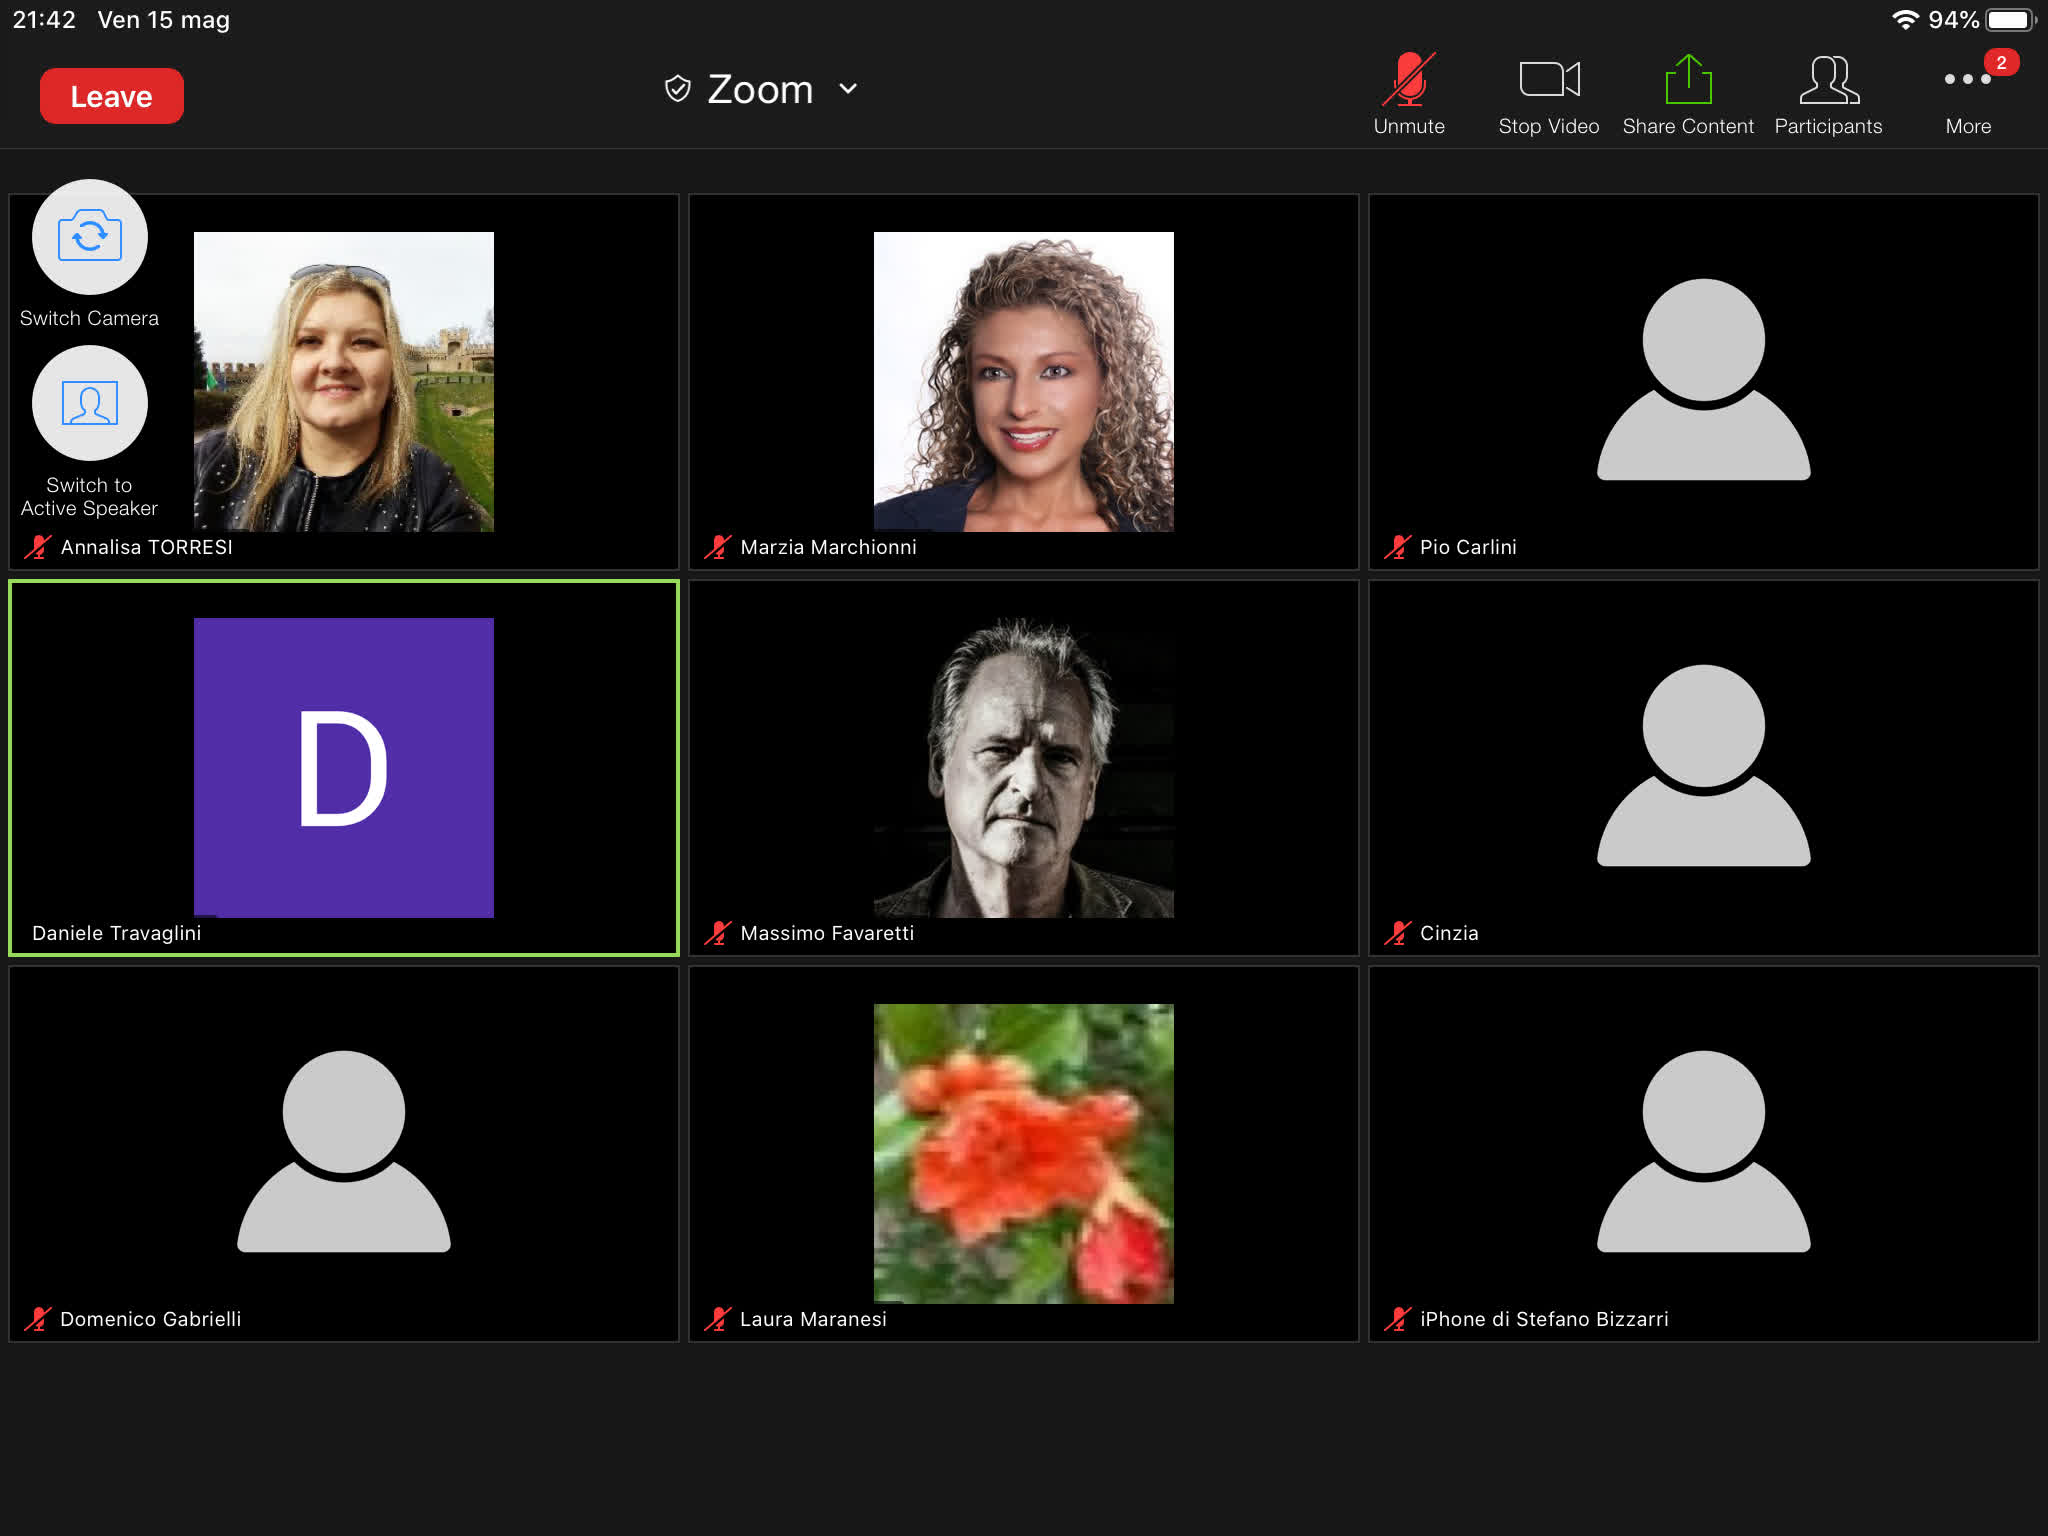
Task: Tap the Zoom meeting title text
Action: (760, 89)
